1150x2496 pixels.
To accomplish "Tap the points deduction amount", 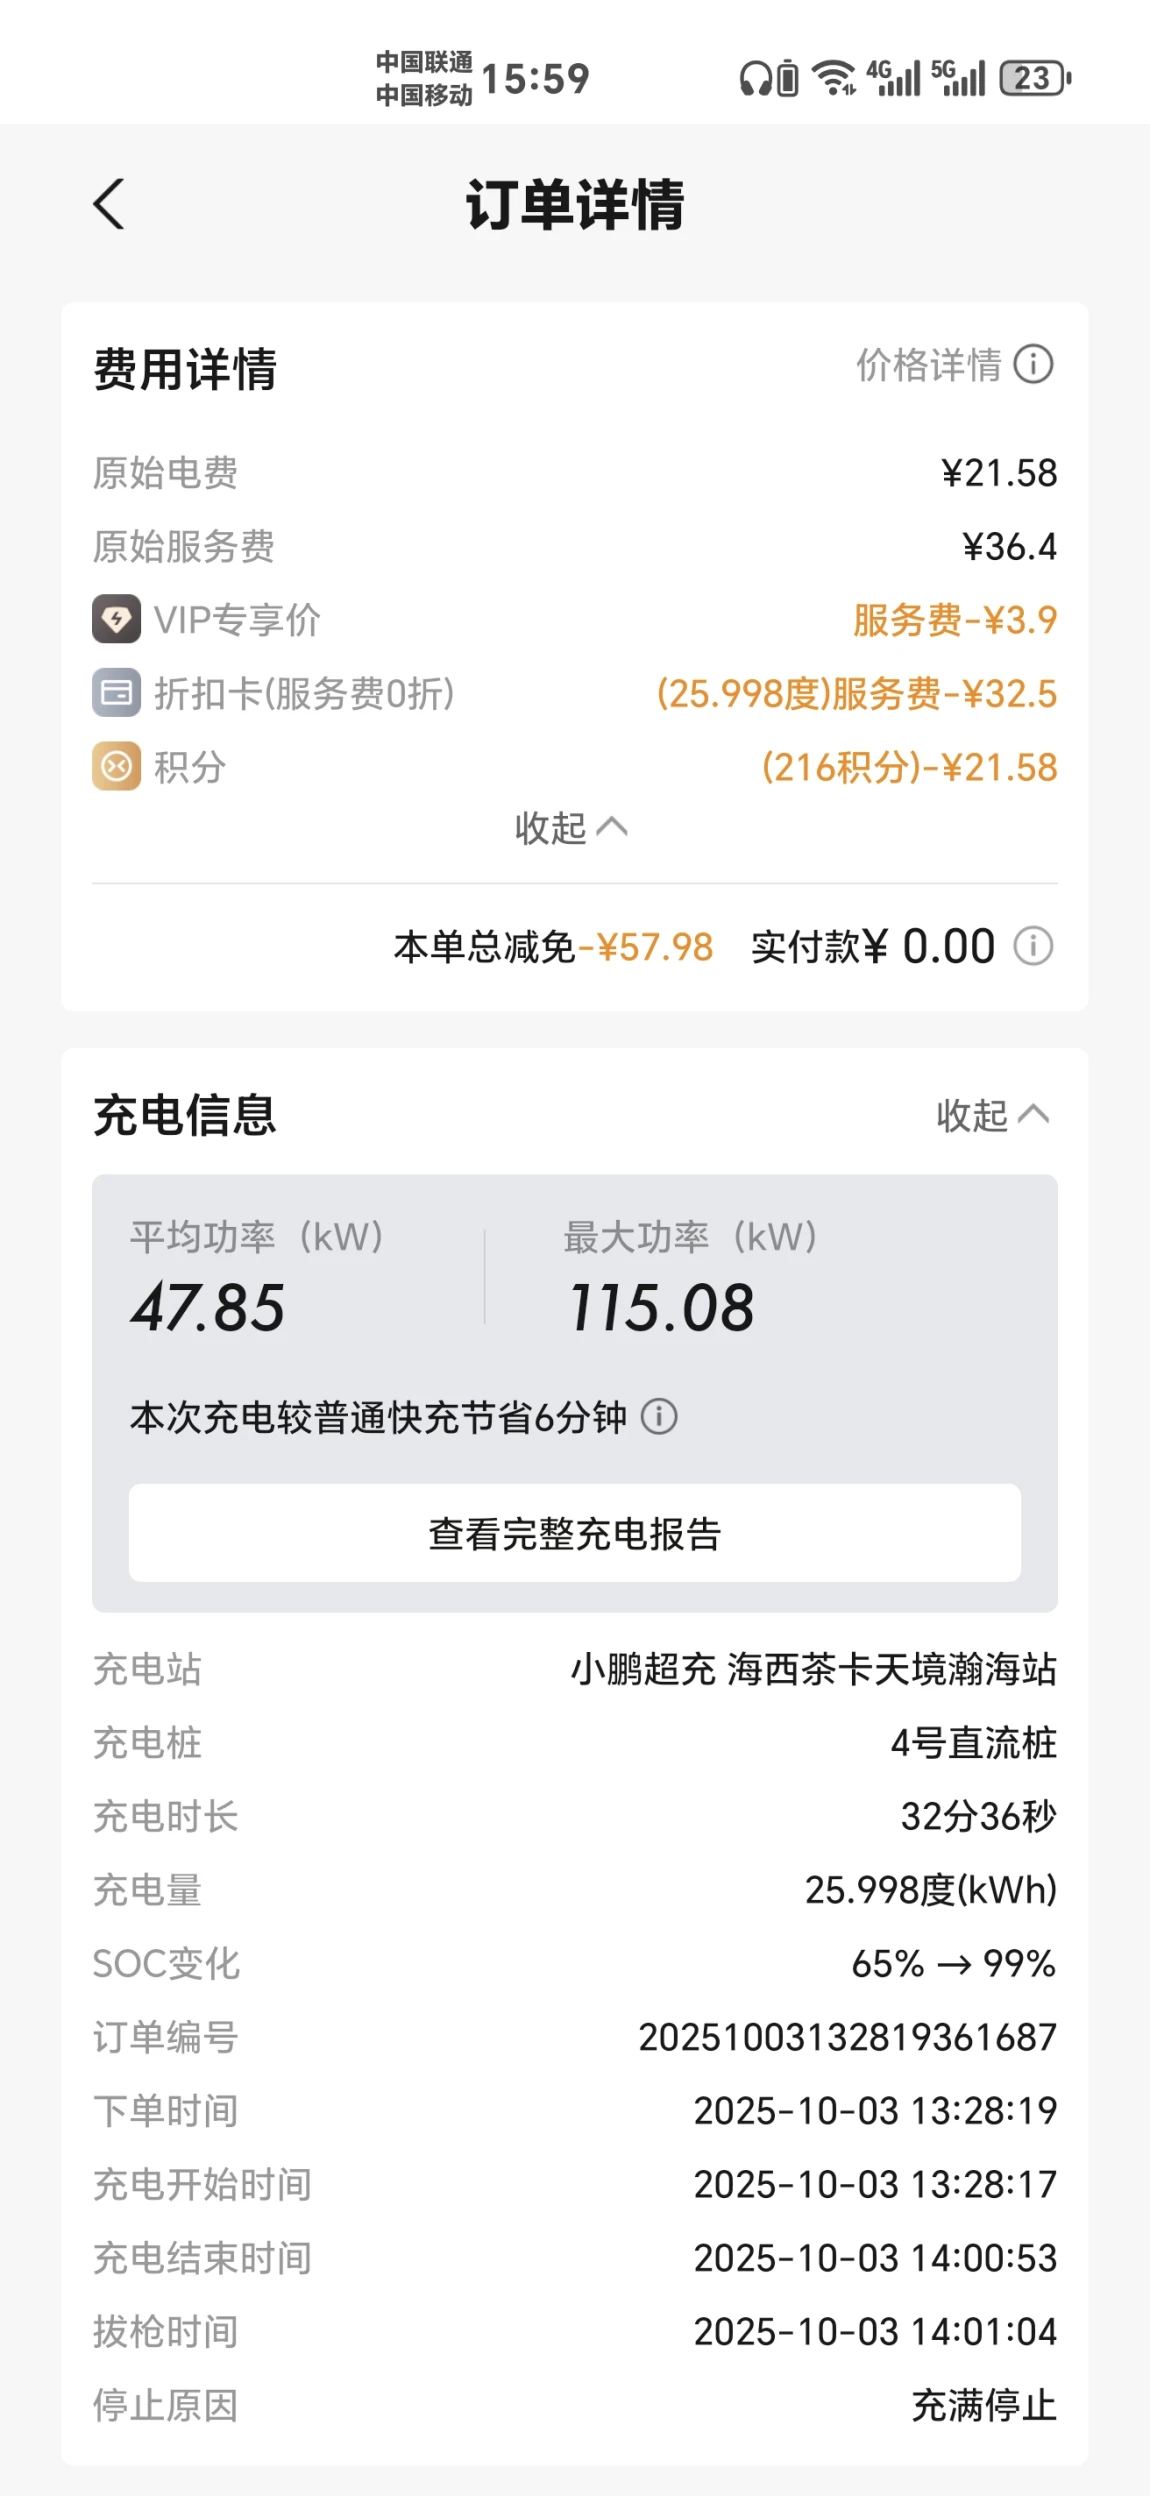I will coord(909,767).
